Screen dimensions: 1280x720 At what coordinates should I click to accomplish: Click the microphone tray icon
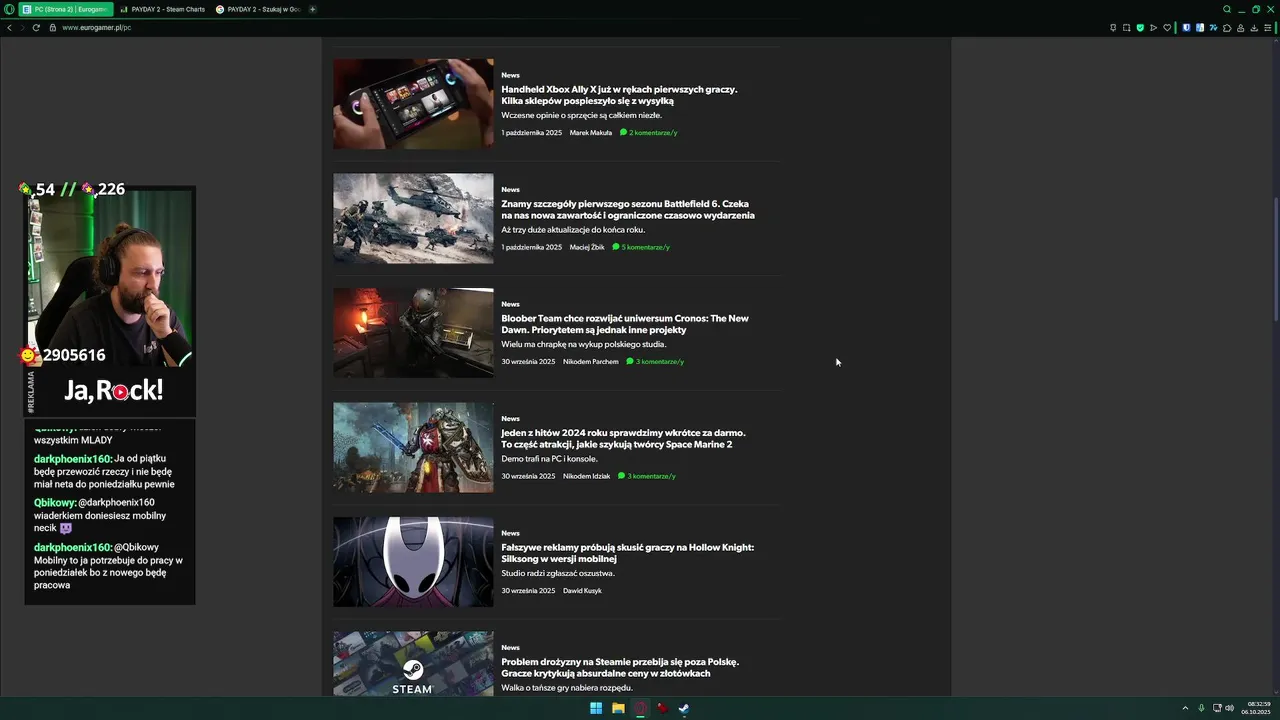[1201, 708]
